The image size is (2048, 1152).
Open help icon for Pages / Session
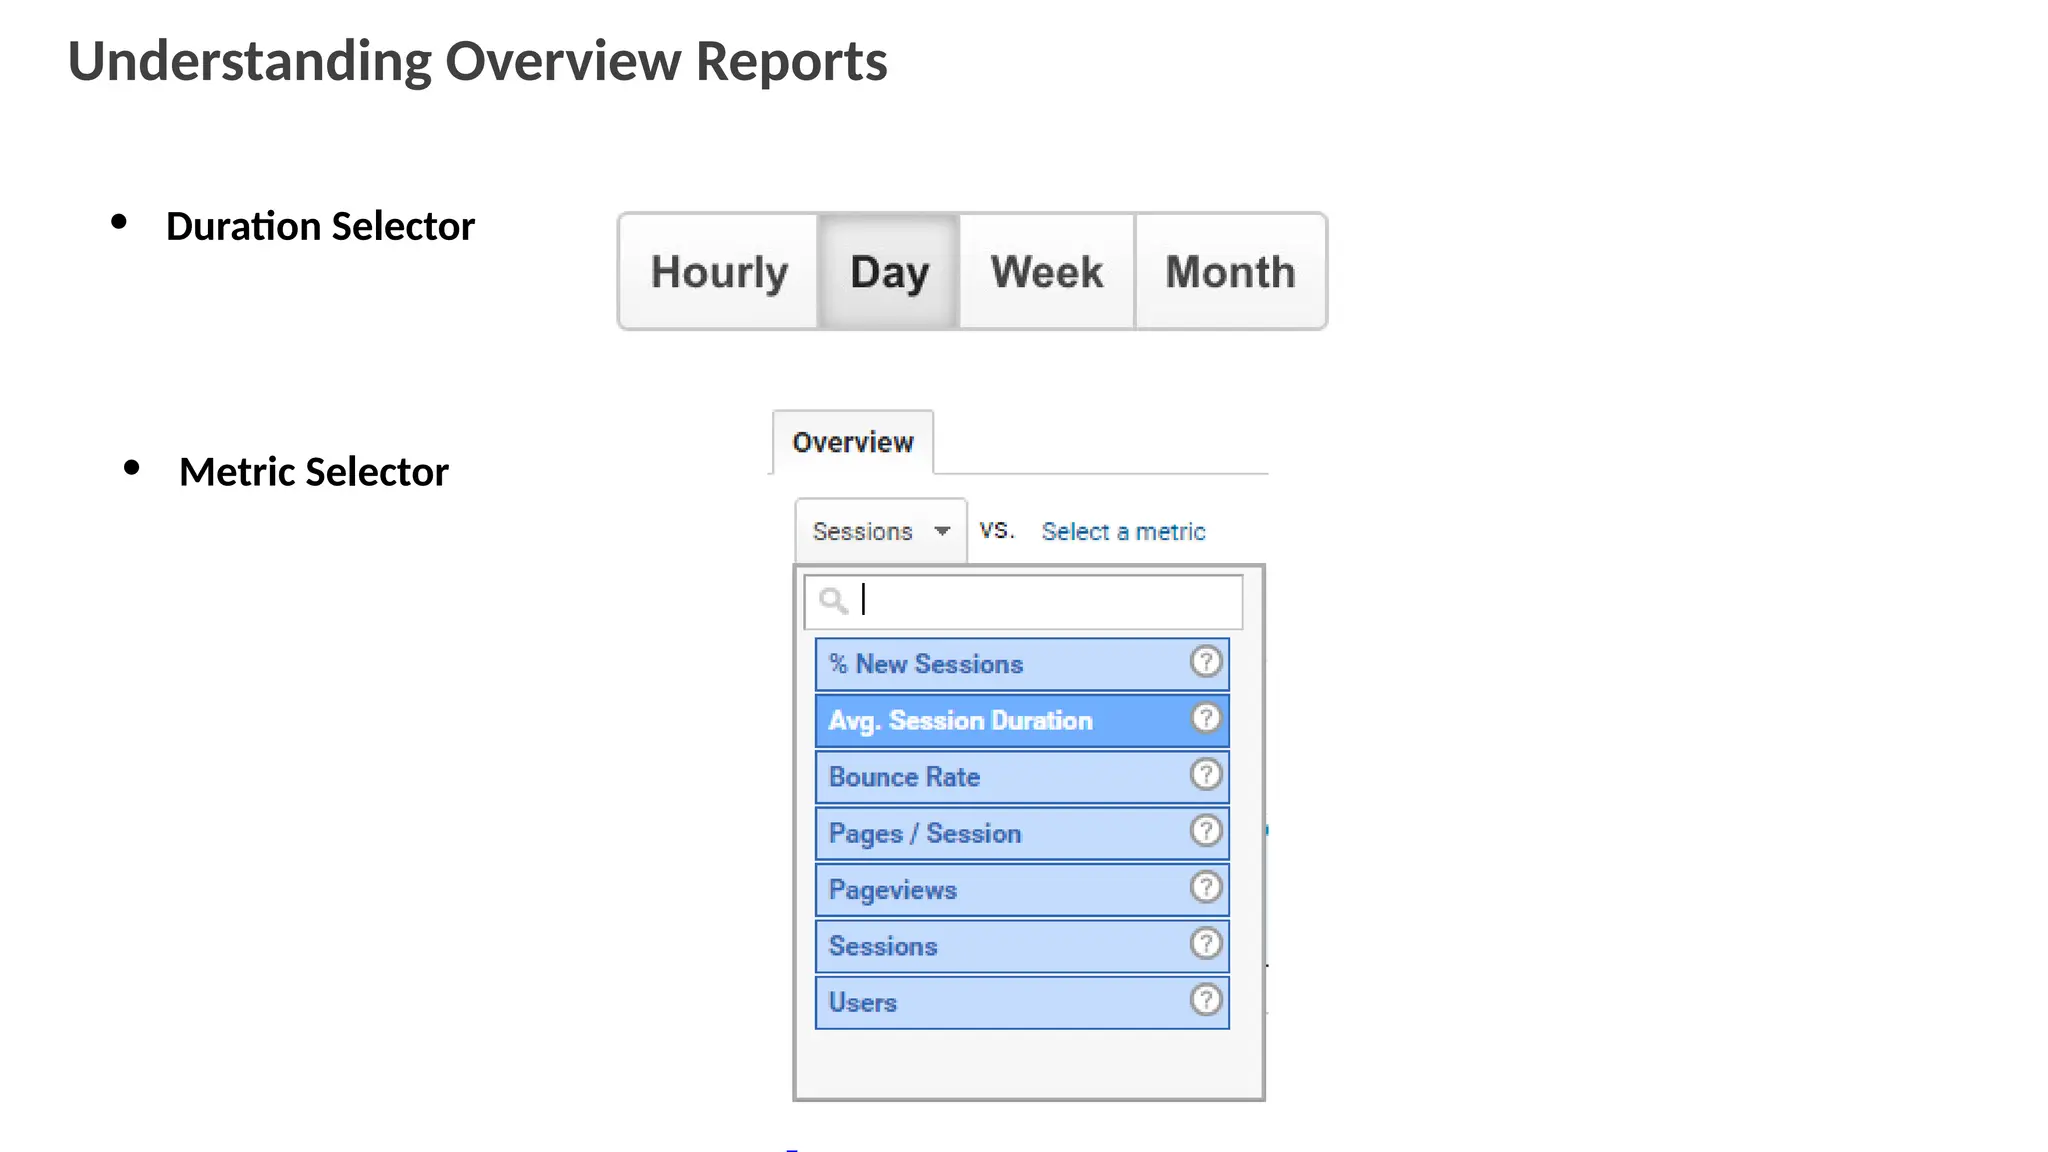click(1206, 830)
